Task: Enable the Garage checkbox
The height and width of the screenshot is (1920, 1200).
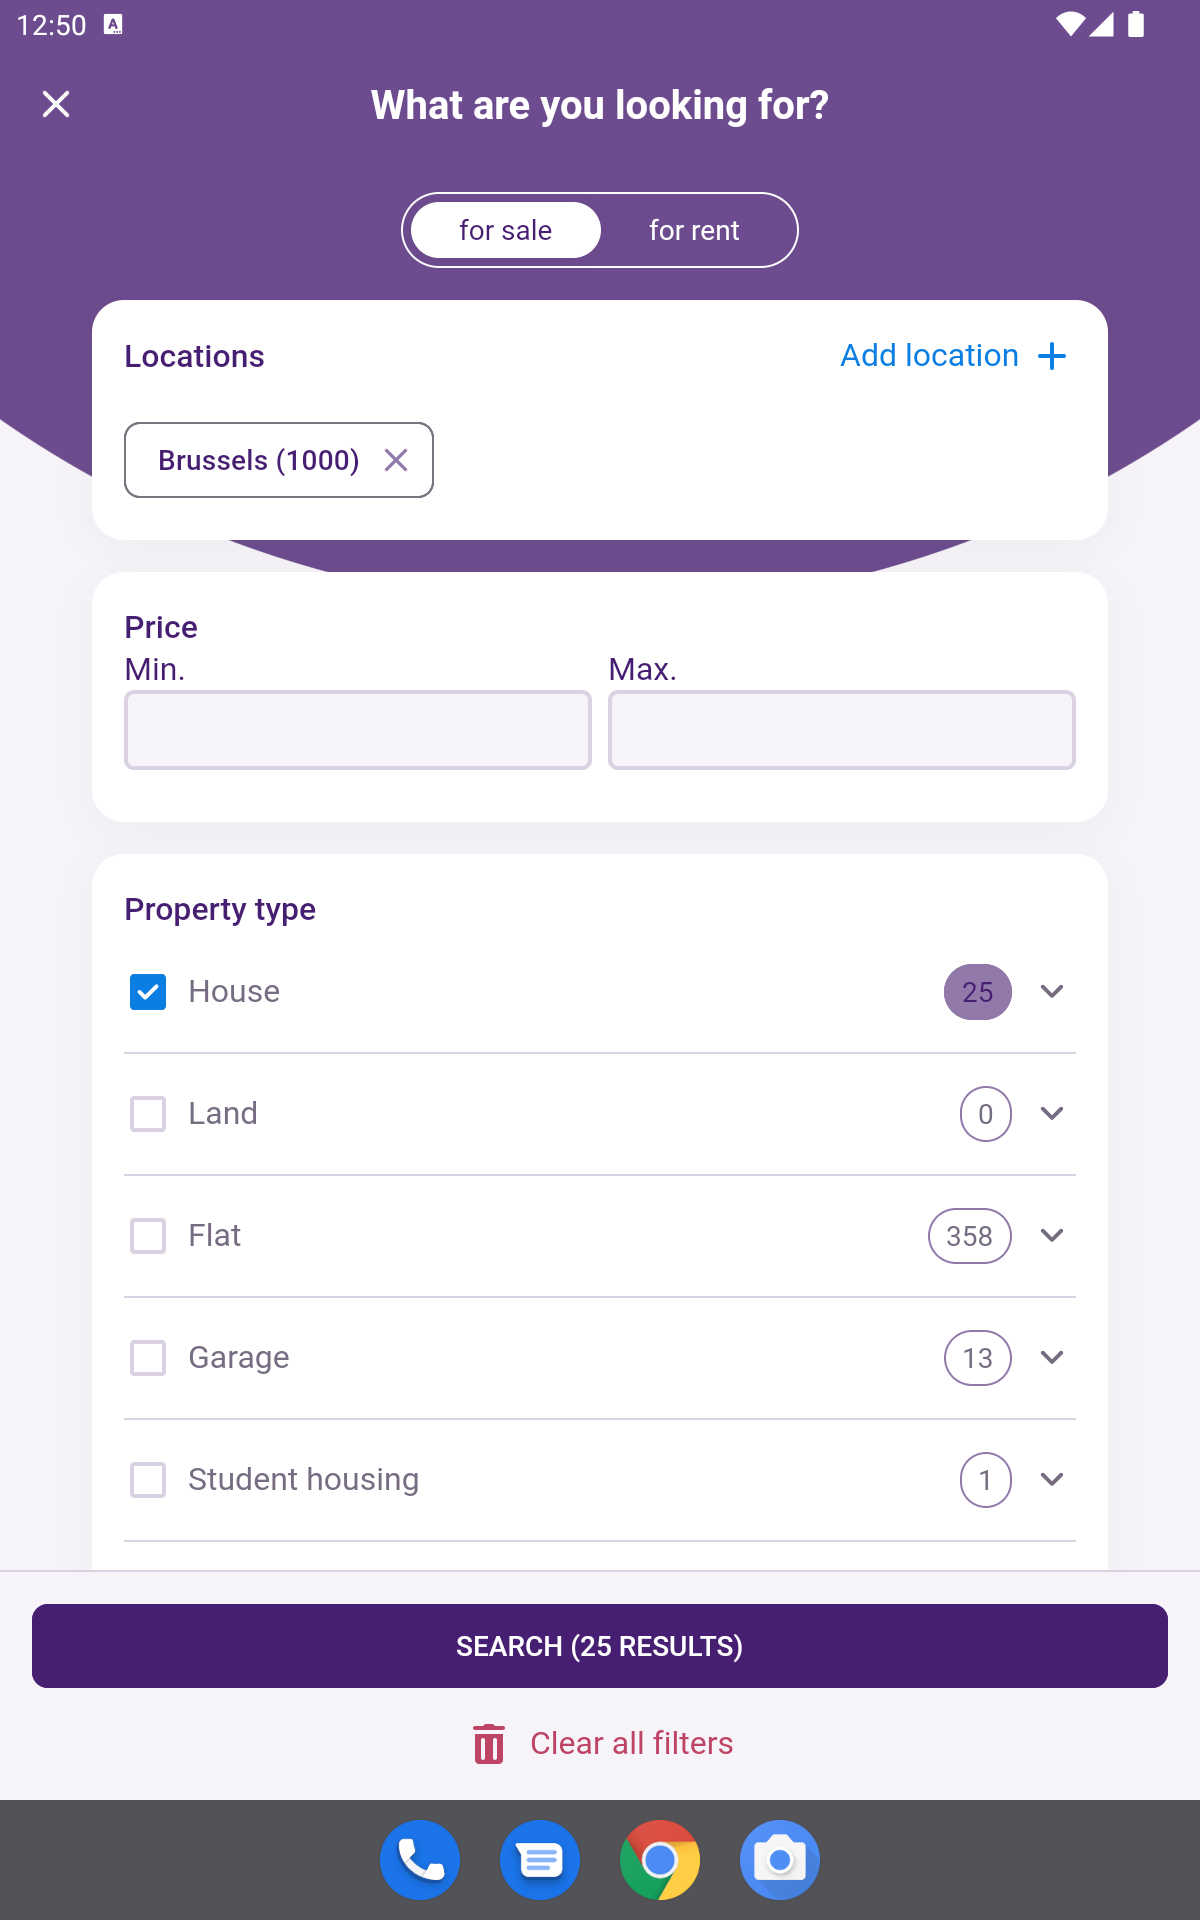Action: pyautogui.click(x=148, y=1358)
